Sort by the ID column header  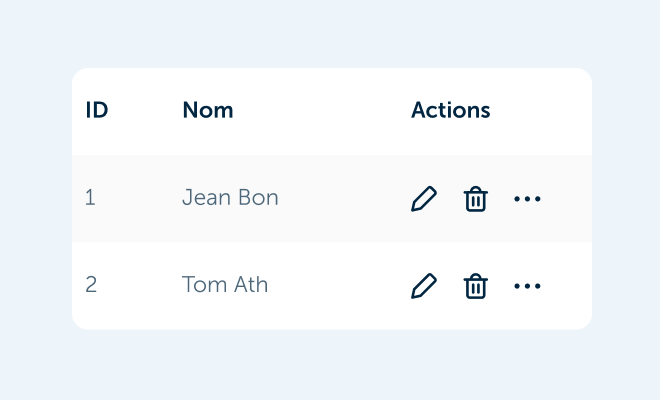(x=97, y=110)
